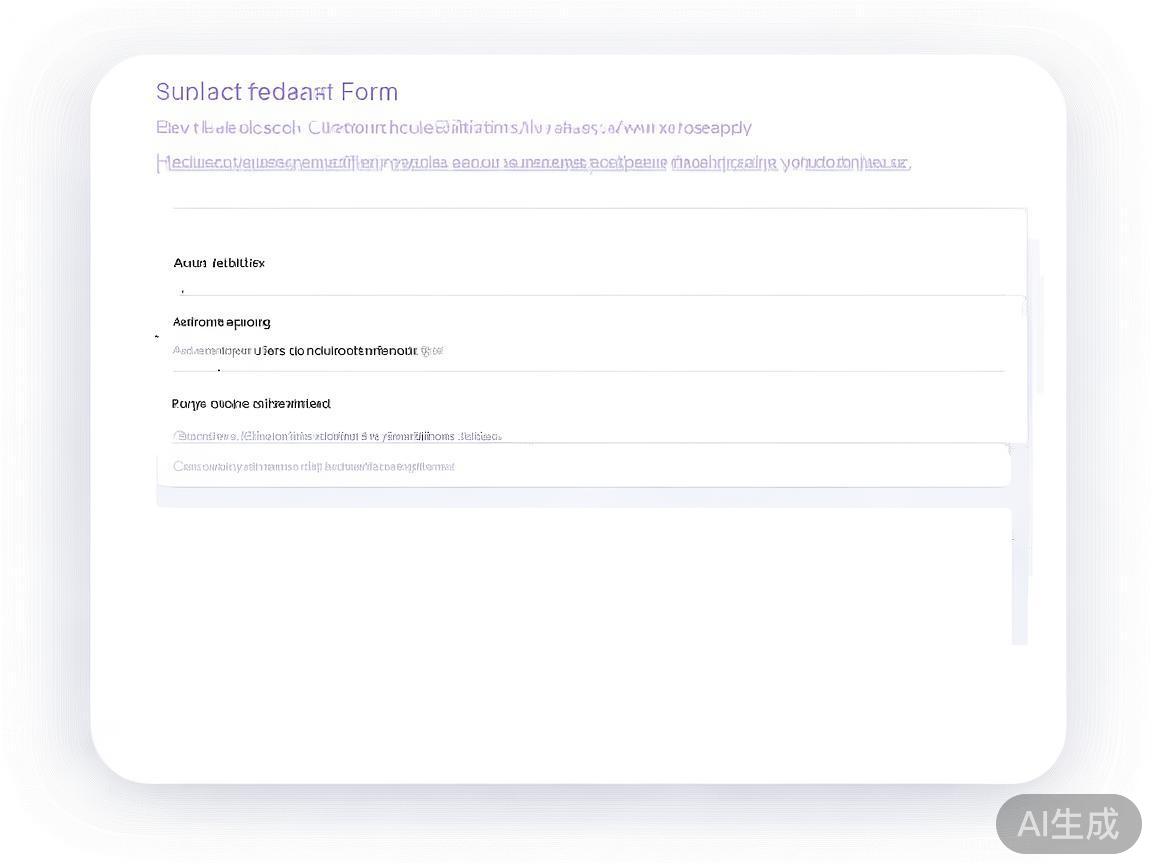Click circular symbol starting the third placeholder
The image size is (1152, 864).
[x=179, y=436]
